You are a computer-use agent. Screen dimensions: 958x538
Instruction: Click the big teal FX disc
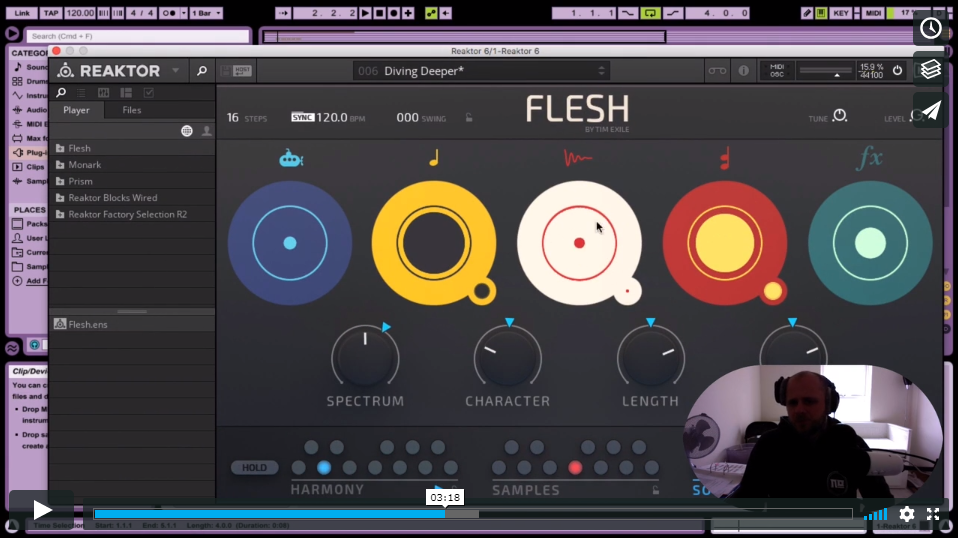pos(870,243)
